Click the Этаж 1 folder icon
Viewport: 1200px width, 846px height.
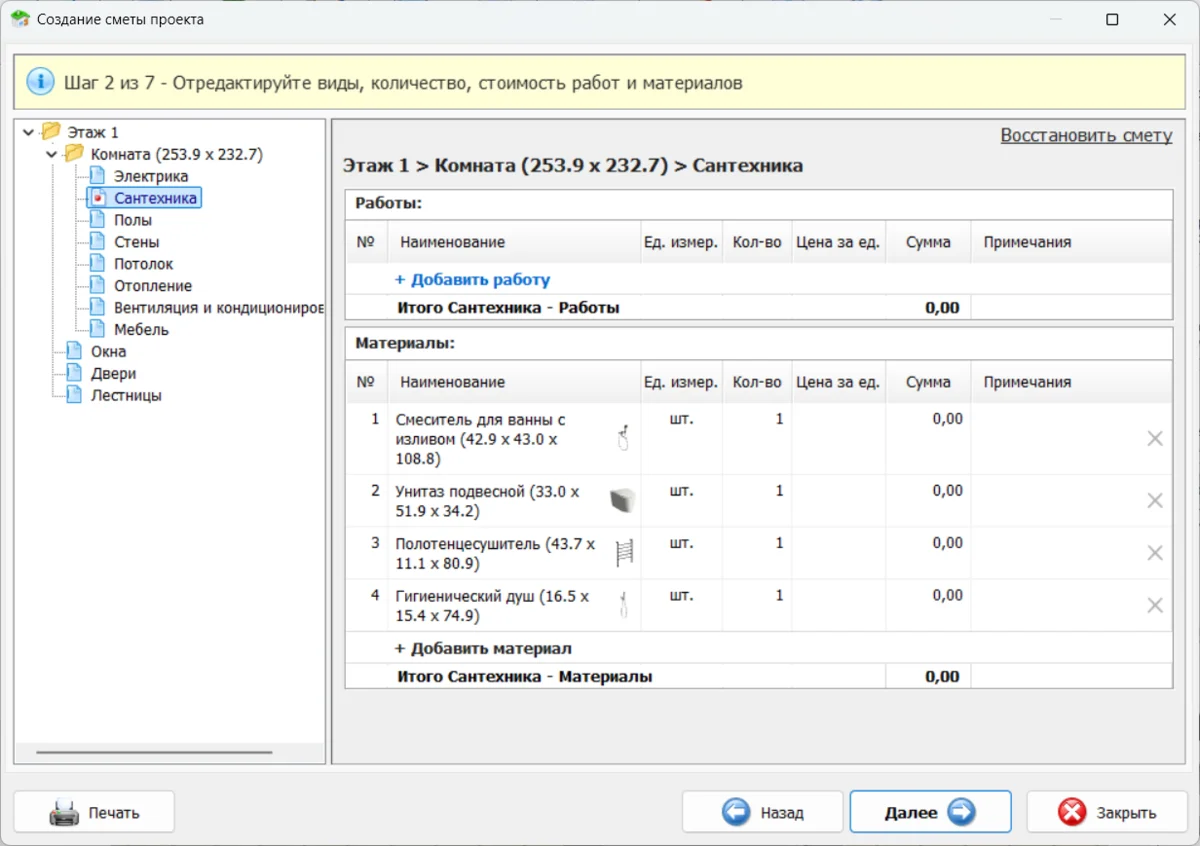[x=51, y=131]
